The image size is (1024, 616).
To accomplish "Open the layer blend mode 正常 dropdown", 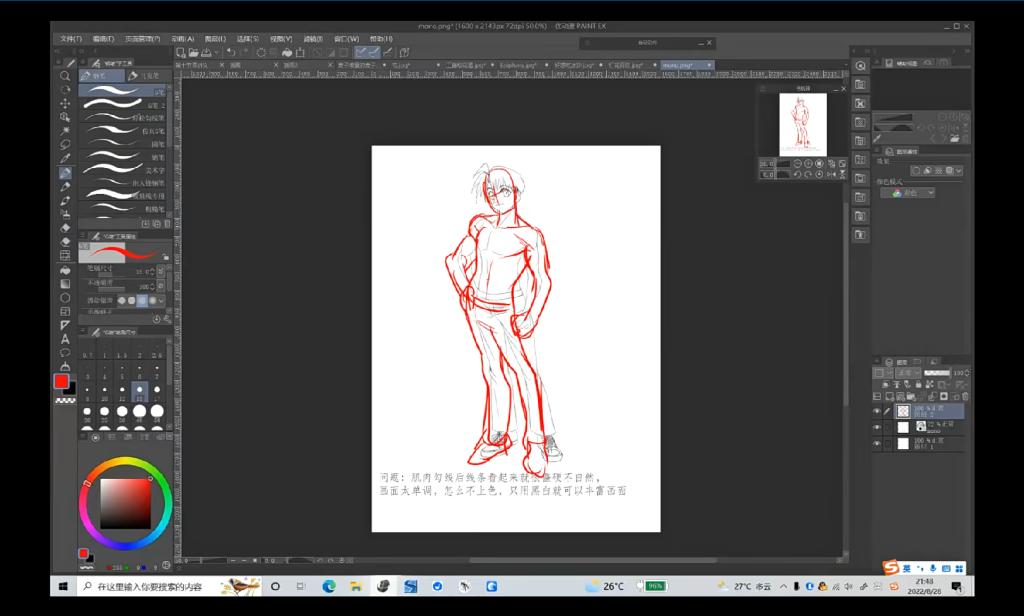I will point(906,373).
